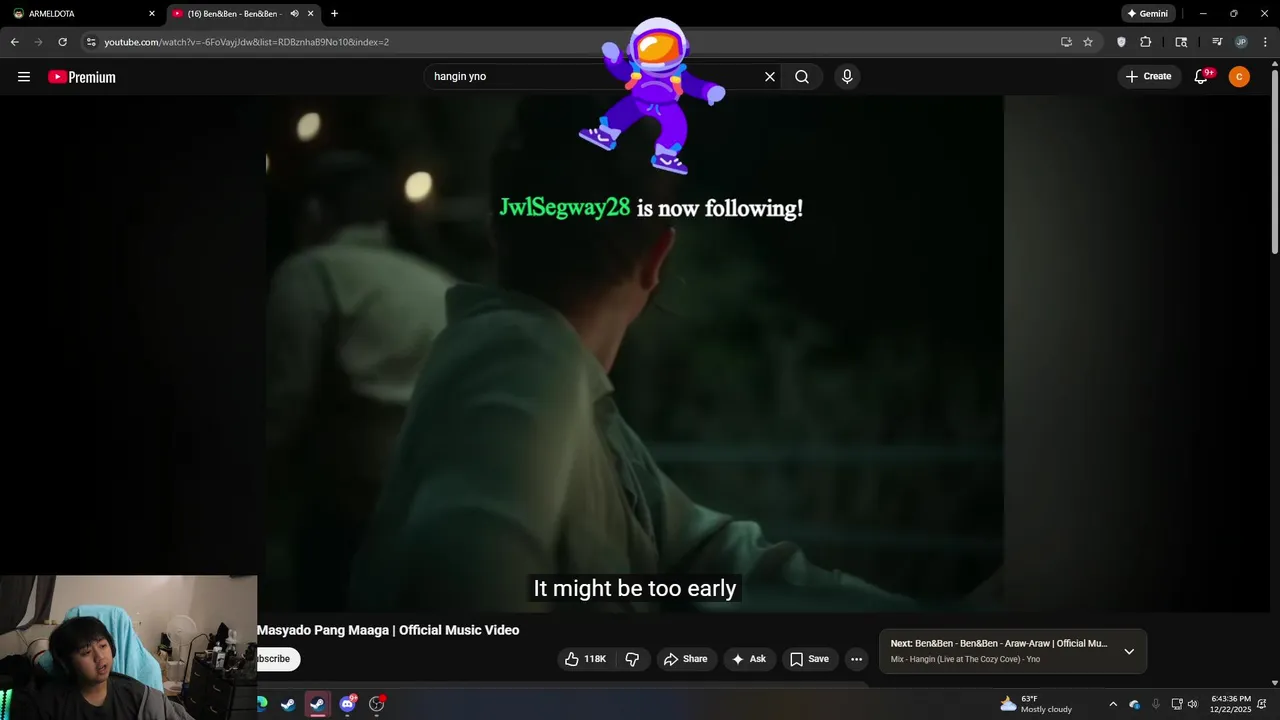Go back in browser
This screenshot has width=1280, height=720.
coord(14,42)
